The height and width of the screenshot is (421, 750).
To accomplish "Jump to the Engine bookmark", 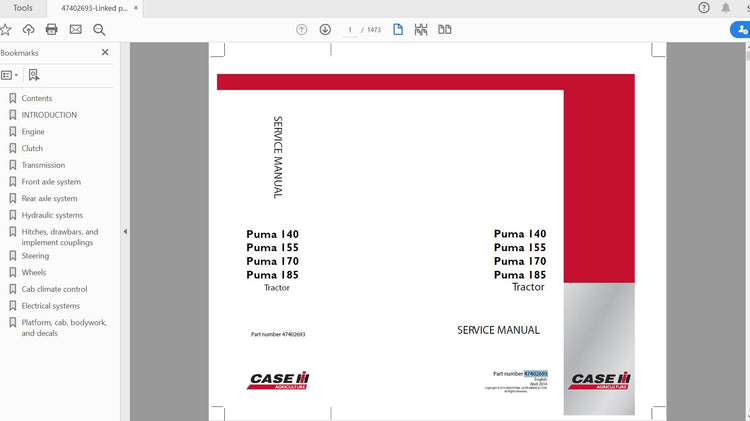I will [x=33, y=132].
